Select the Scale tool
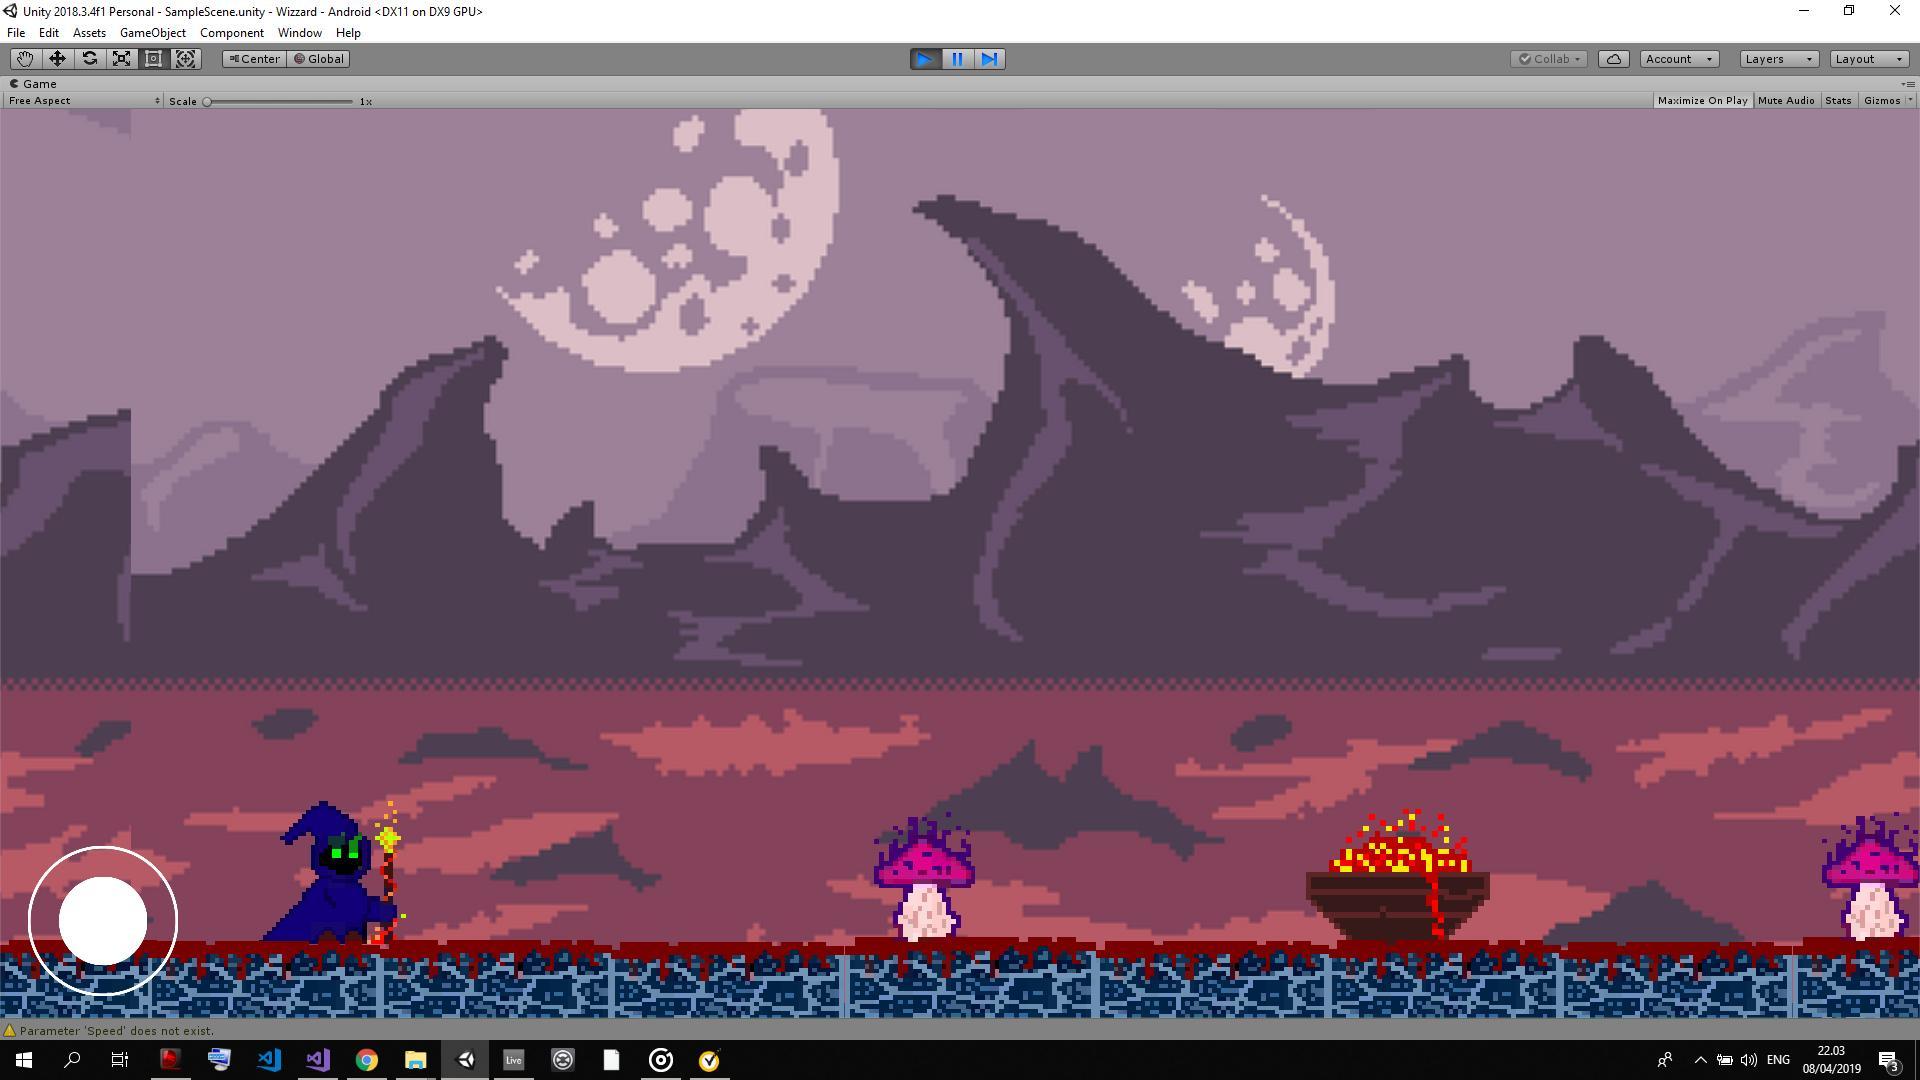Viewport: 1920px width, 1080px height. point(121,59)
